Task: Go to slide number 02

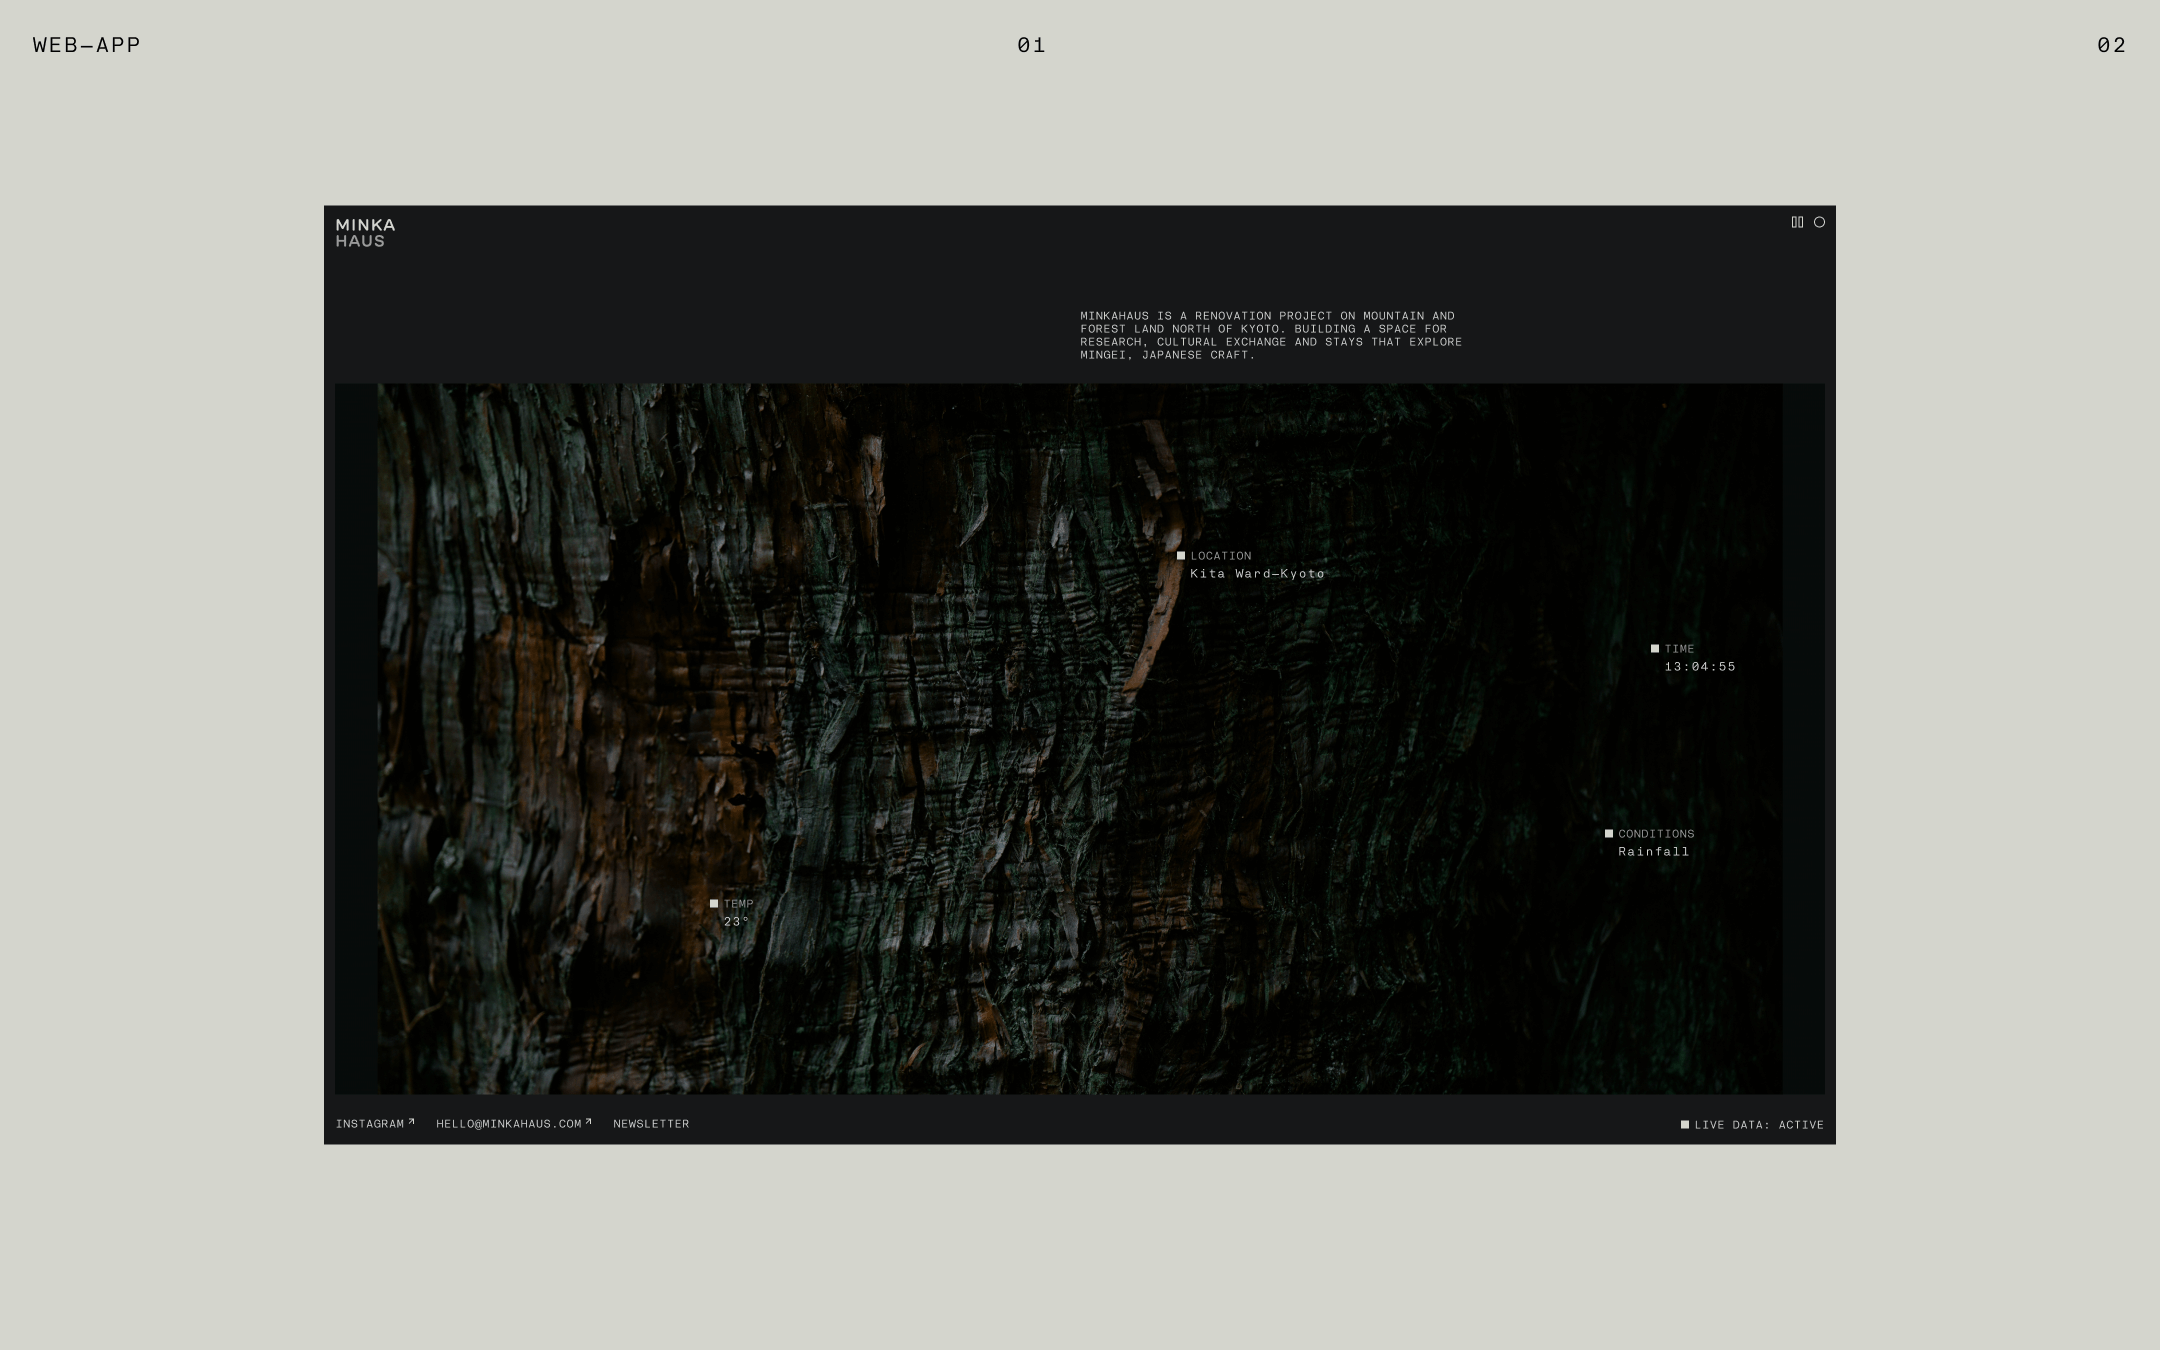Action: coord(2111,45)
